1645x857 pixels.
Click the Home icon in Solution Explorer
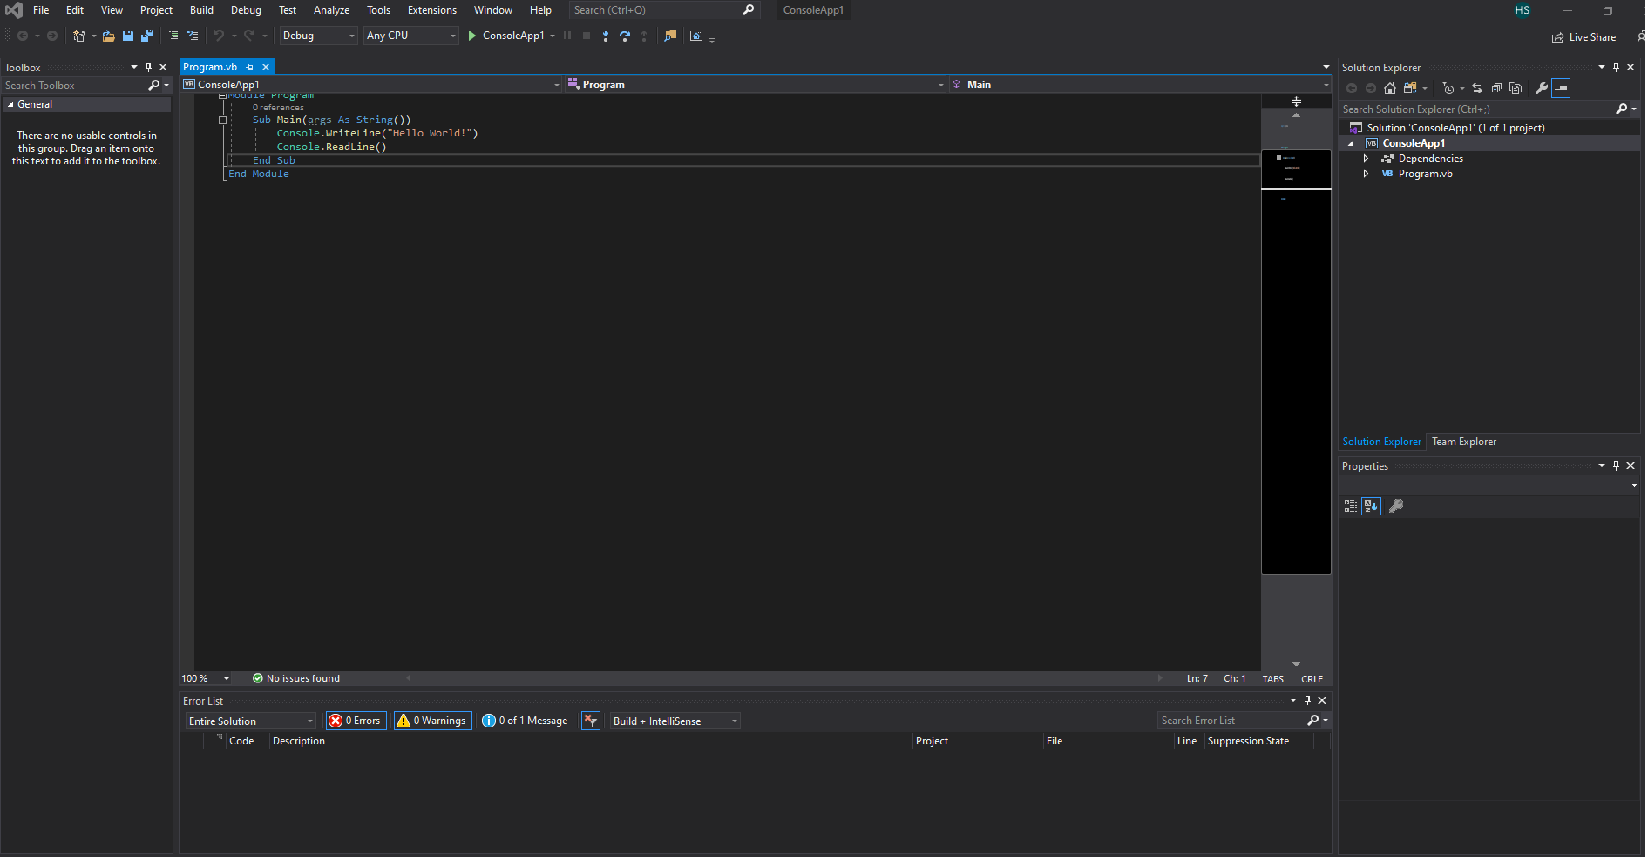[x=1389, y=88]
